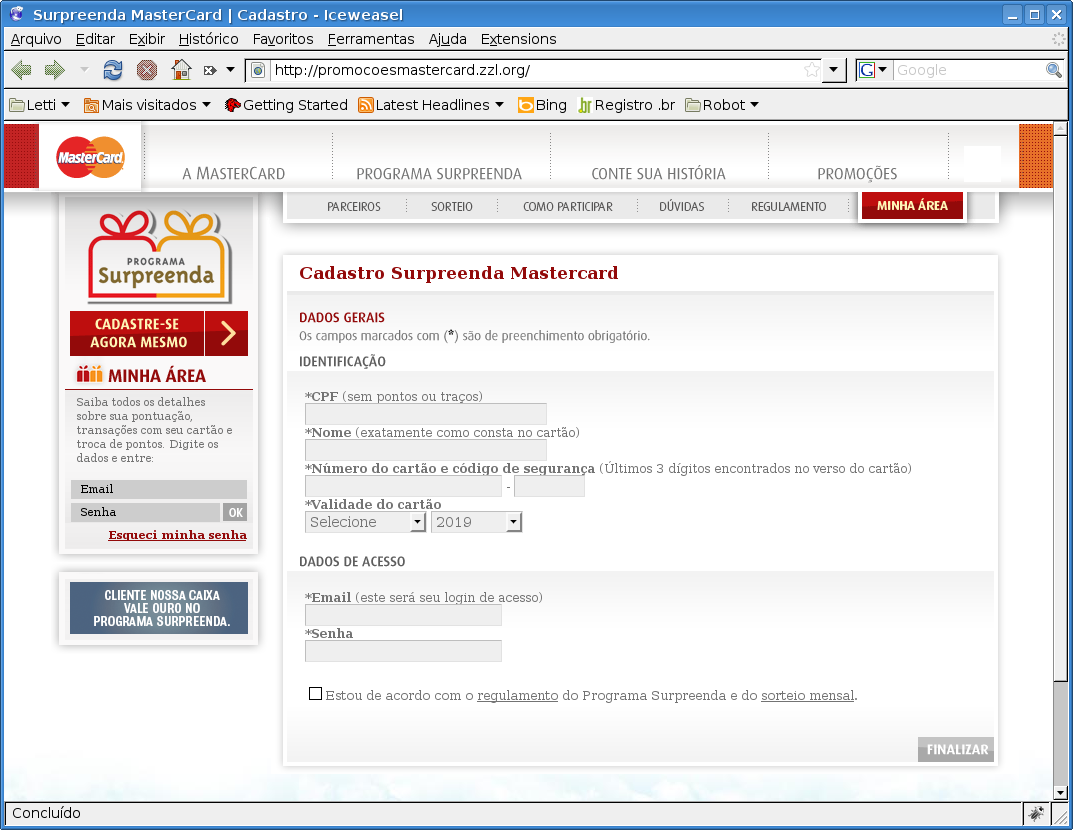
Task: Open the Ferramentas menu
Action: (371, 39)
